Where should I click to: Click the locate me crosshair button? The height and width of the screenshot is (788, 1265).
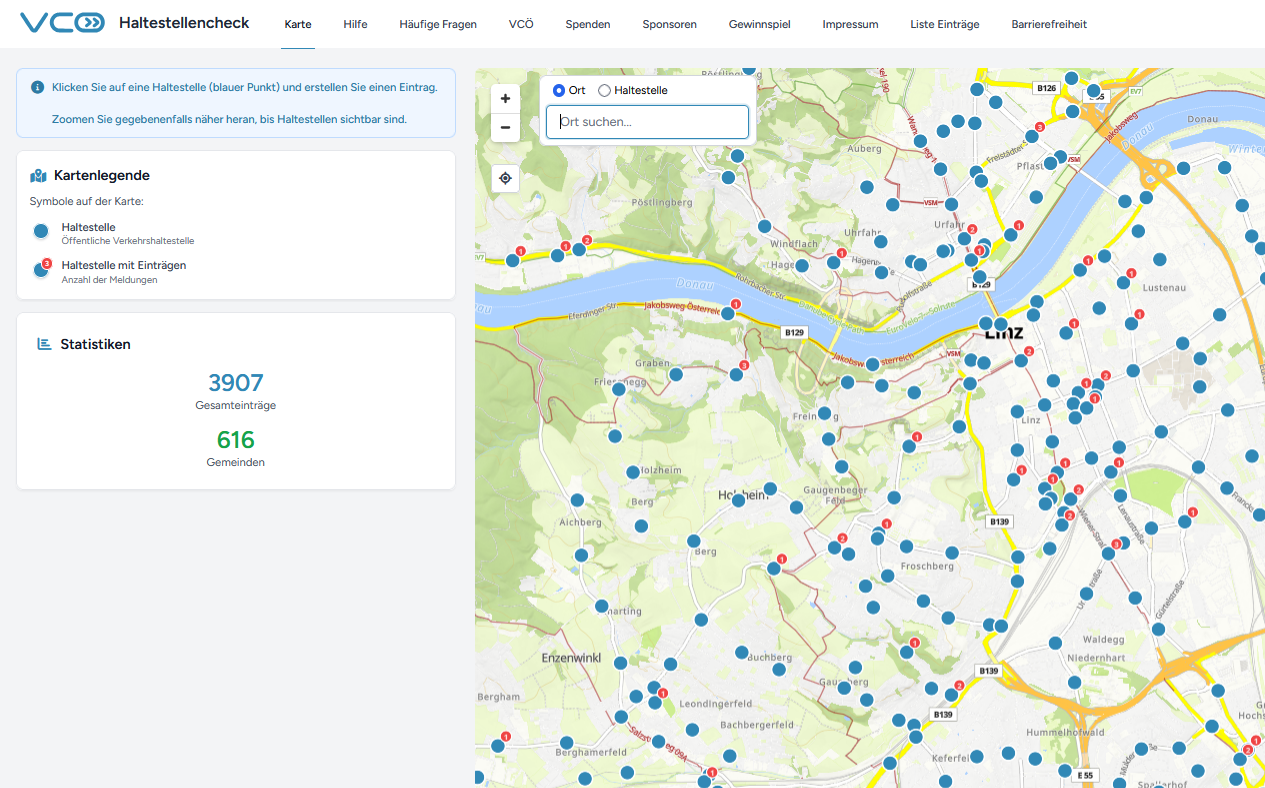coord(505,178)
